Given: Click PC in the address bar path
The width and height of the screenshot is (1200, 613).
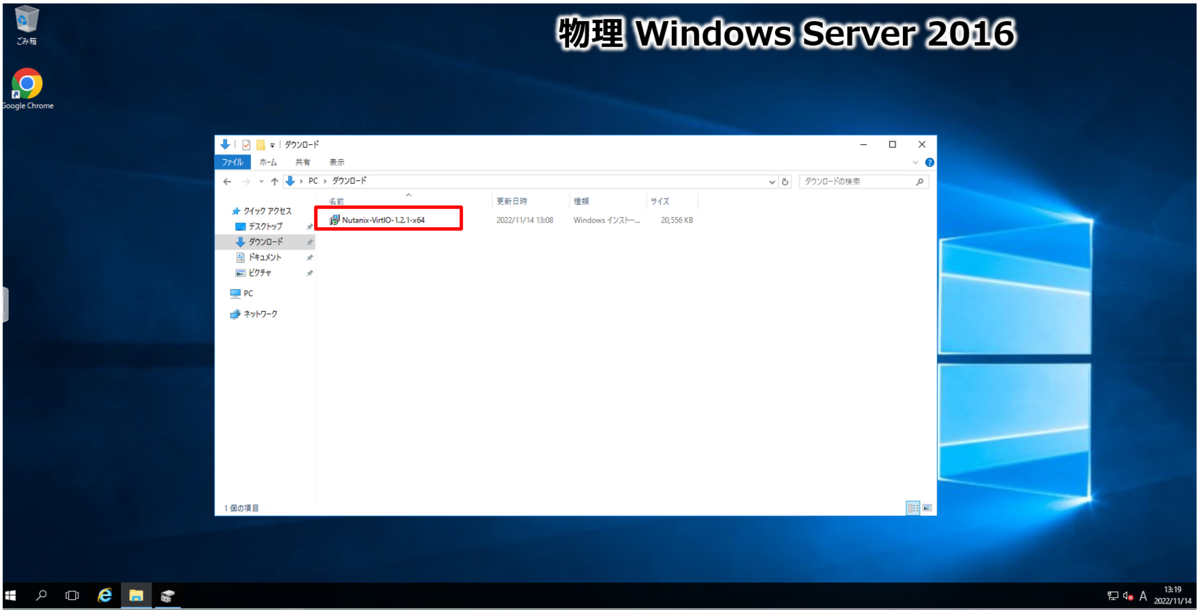Looking at the screenshot, I should (313, 182).
